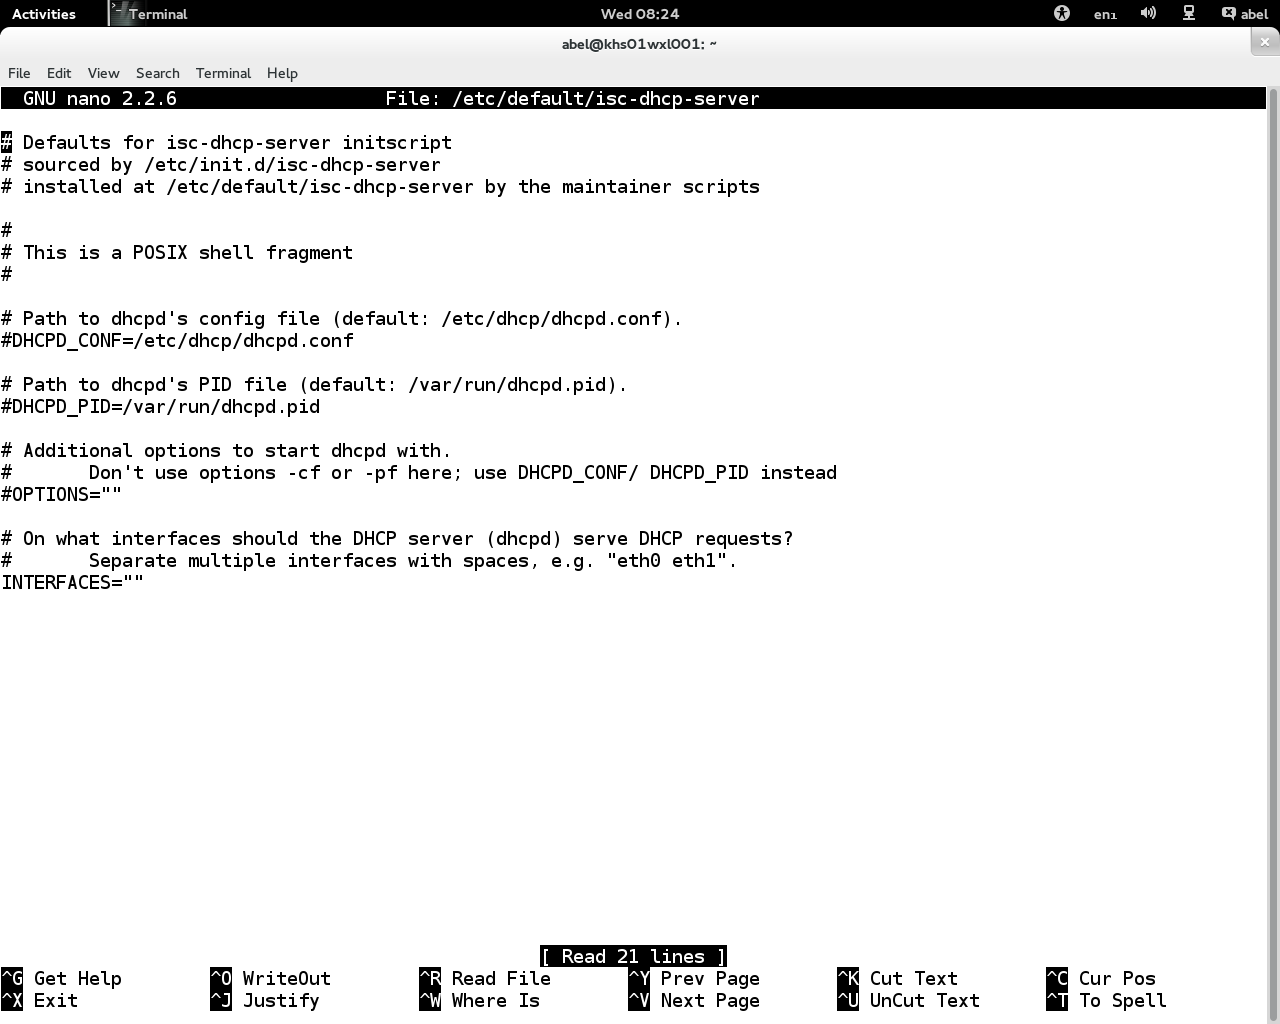The width and height of the screenshot is (1280, 1024).
Task: Click the 'sourced by /etc/init.d/isc-dhcp-server' line
Action: click(x=221, y=165)
